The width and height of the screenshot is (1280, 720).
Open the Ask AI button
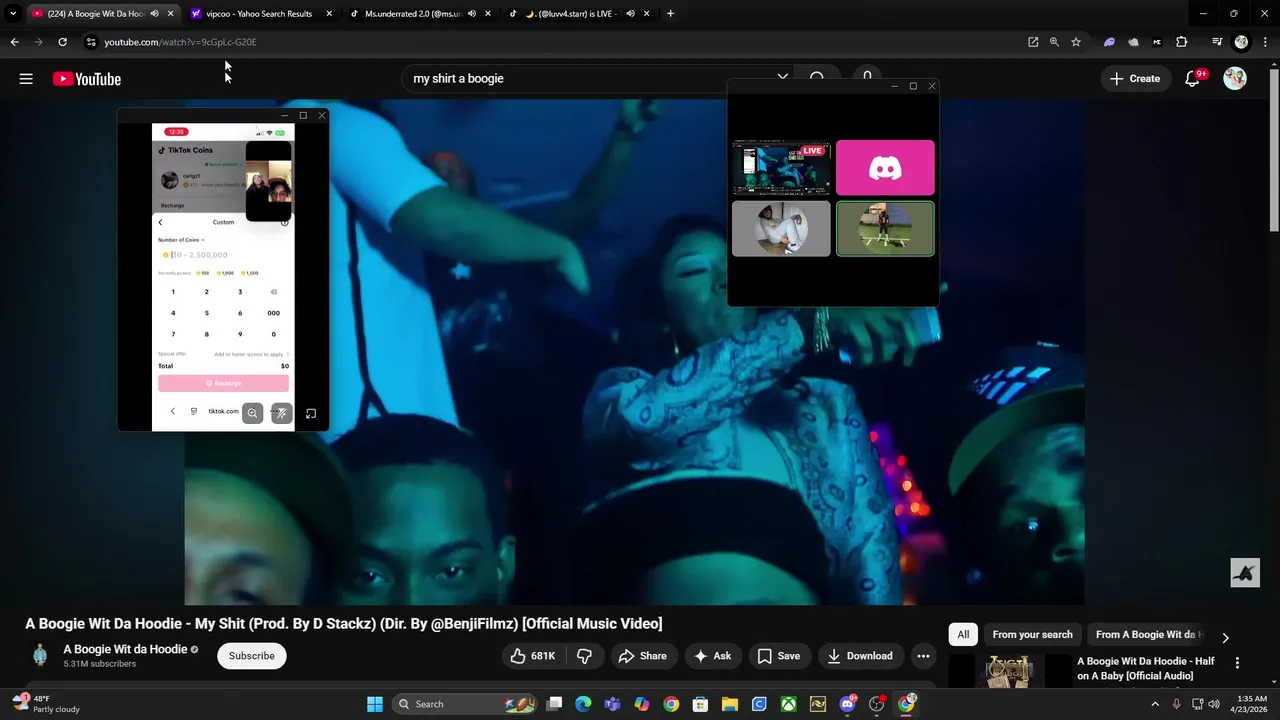(713, 656)
